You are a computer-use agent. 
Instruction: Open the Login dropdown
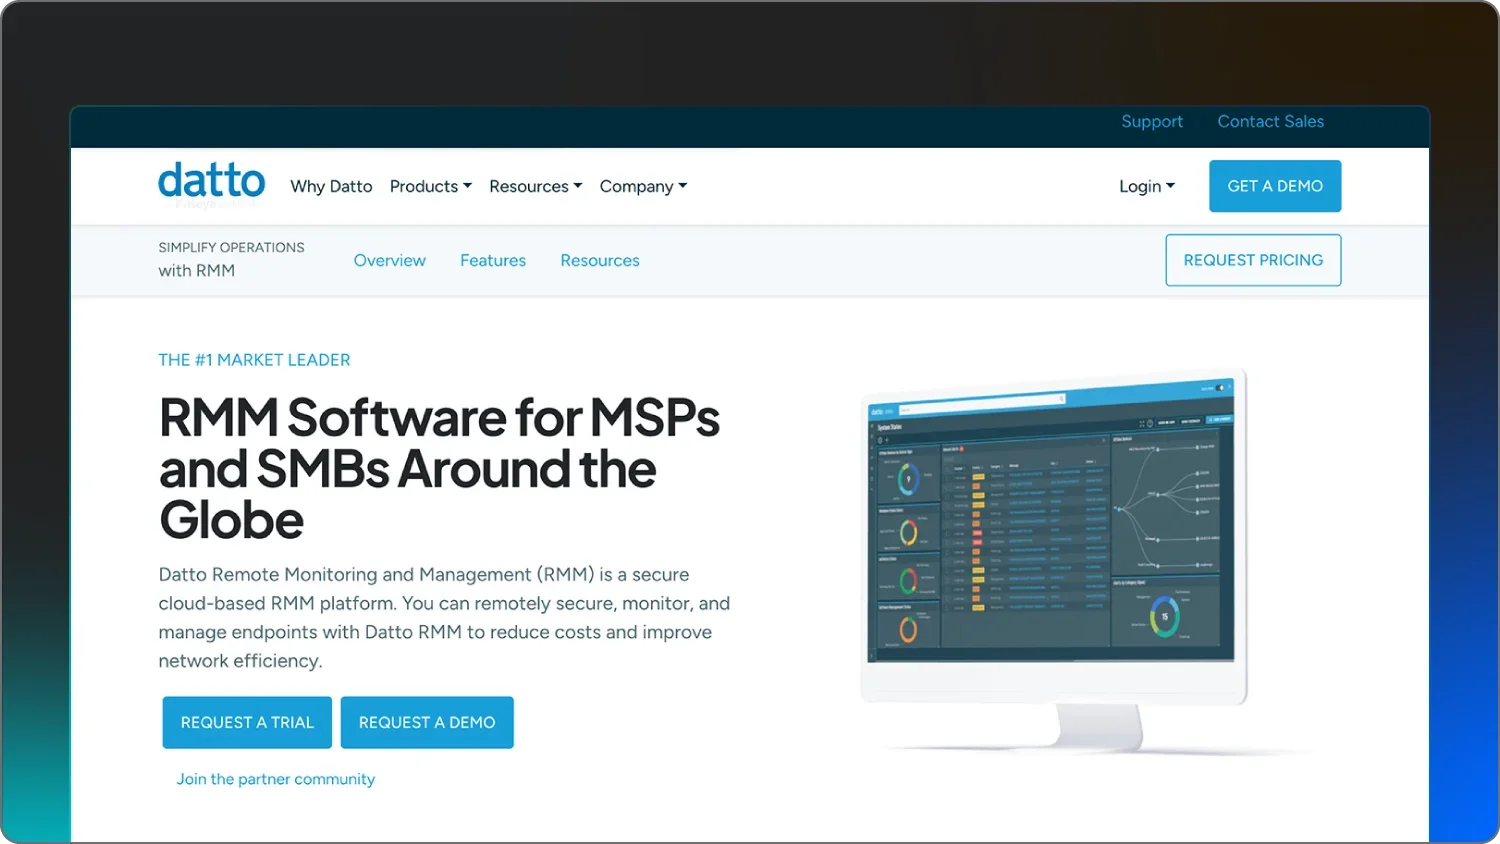coord(1146,186)
